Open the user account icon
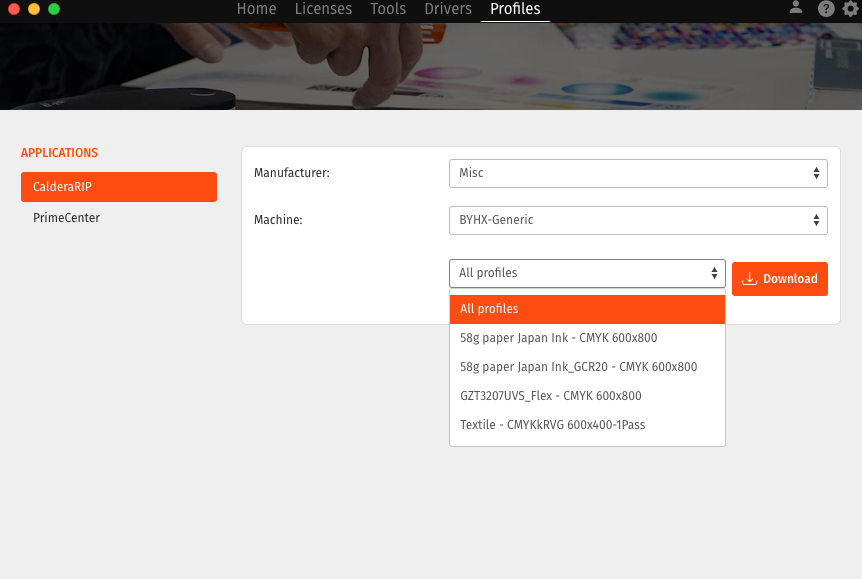This screenshot has width=862, height=579. (x=795, y=8)
